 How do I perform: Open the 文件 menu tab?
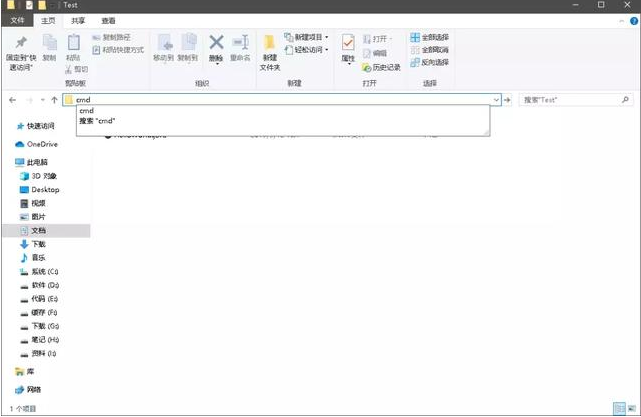pyautogui.click(x=17, y=19)
